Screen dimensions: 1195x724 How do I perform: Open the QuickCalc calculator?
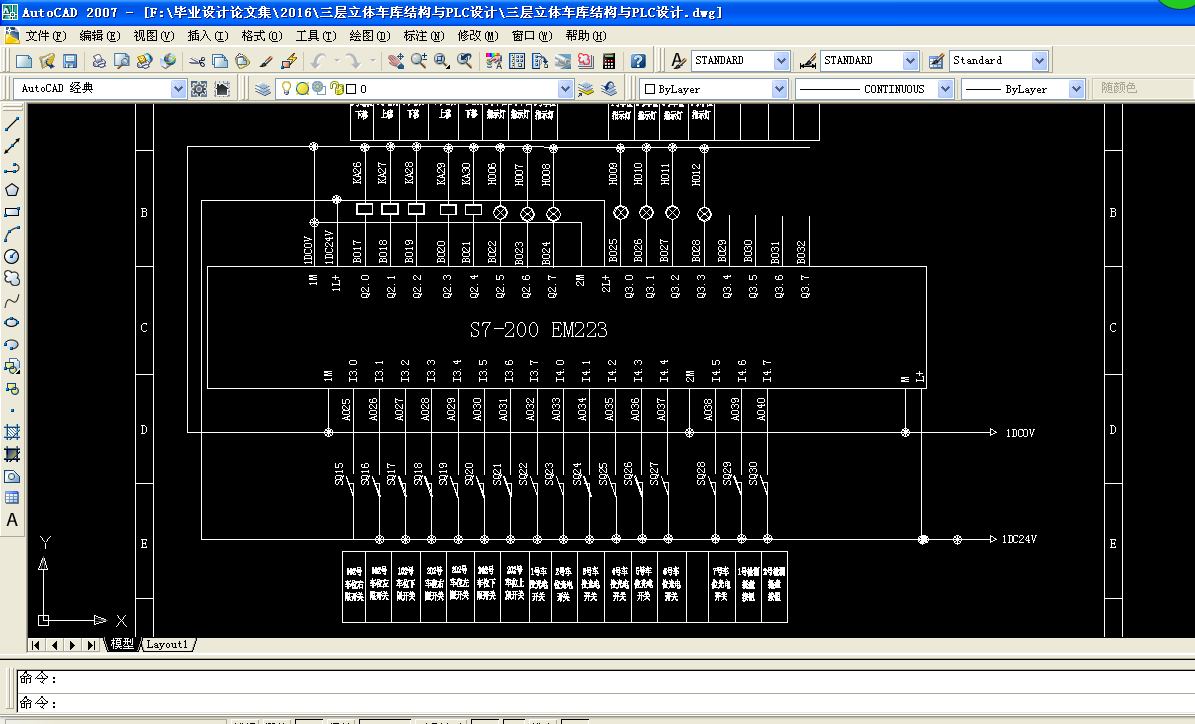click(609, 61)
